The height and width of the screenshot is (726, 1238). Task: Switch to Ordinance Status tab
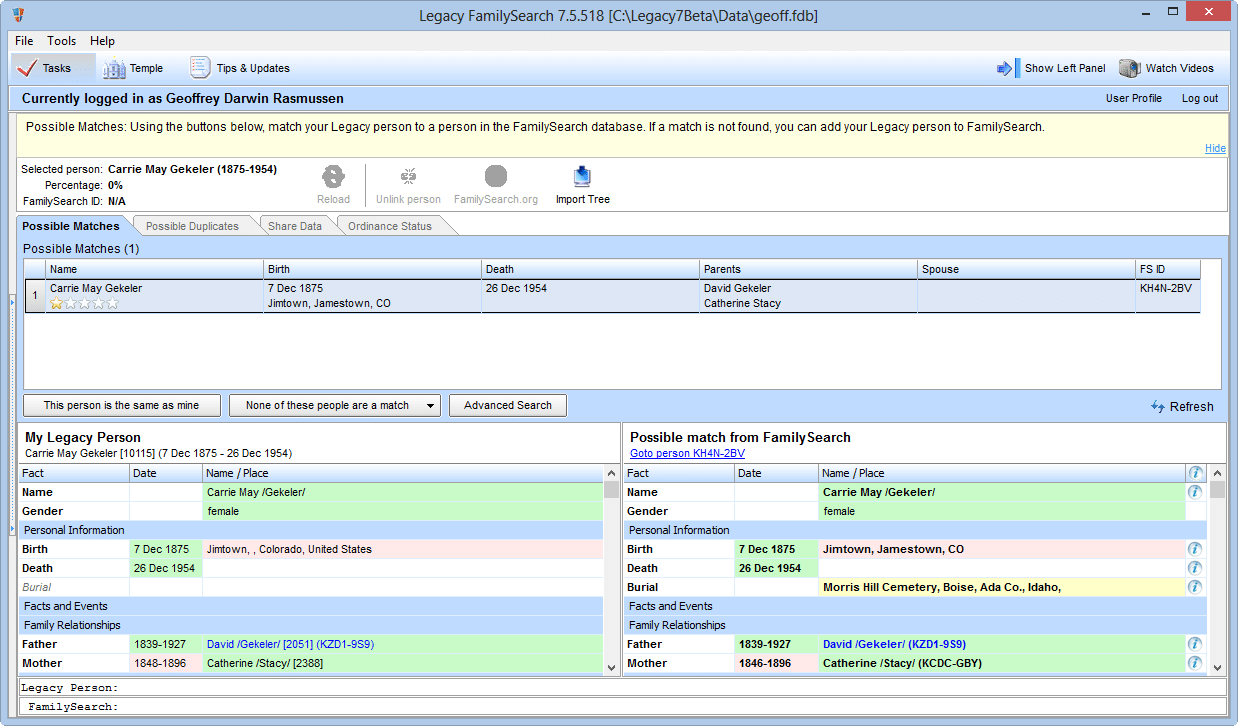pyautogui.click(x=390, y=226)
